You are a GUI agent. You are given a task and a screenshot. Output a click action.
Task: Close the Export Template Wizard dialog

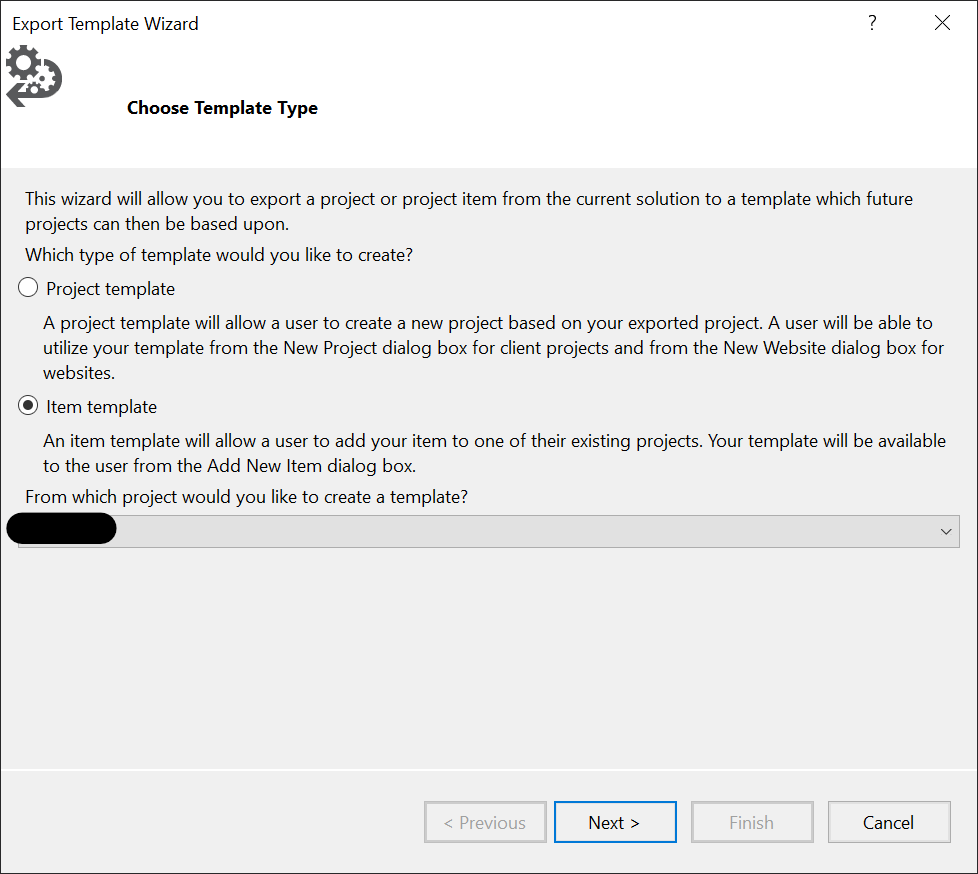(942, 23)
